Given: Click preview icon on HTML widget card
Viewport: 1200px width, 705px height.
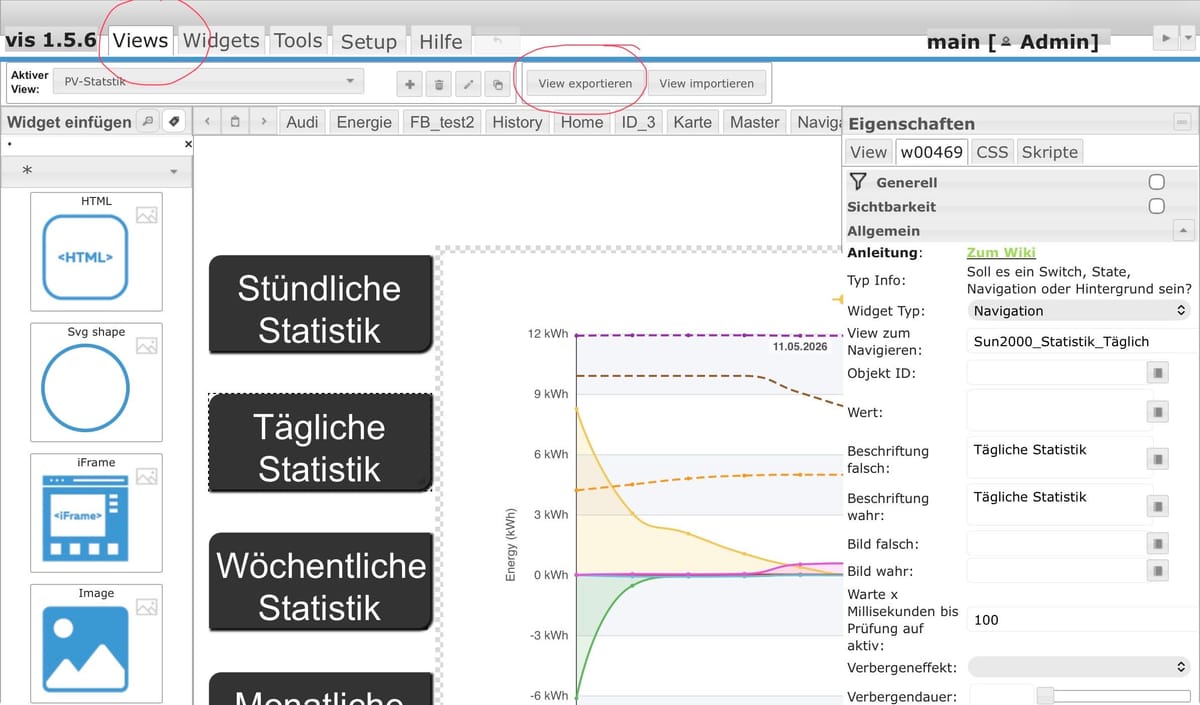Looking at the screenshot, I should tap(147, 215).
